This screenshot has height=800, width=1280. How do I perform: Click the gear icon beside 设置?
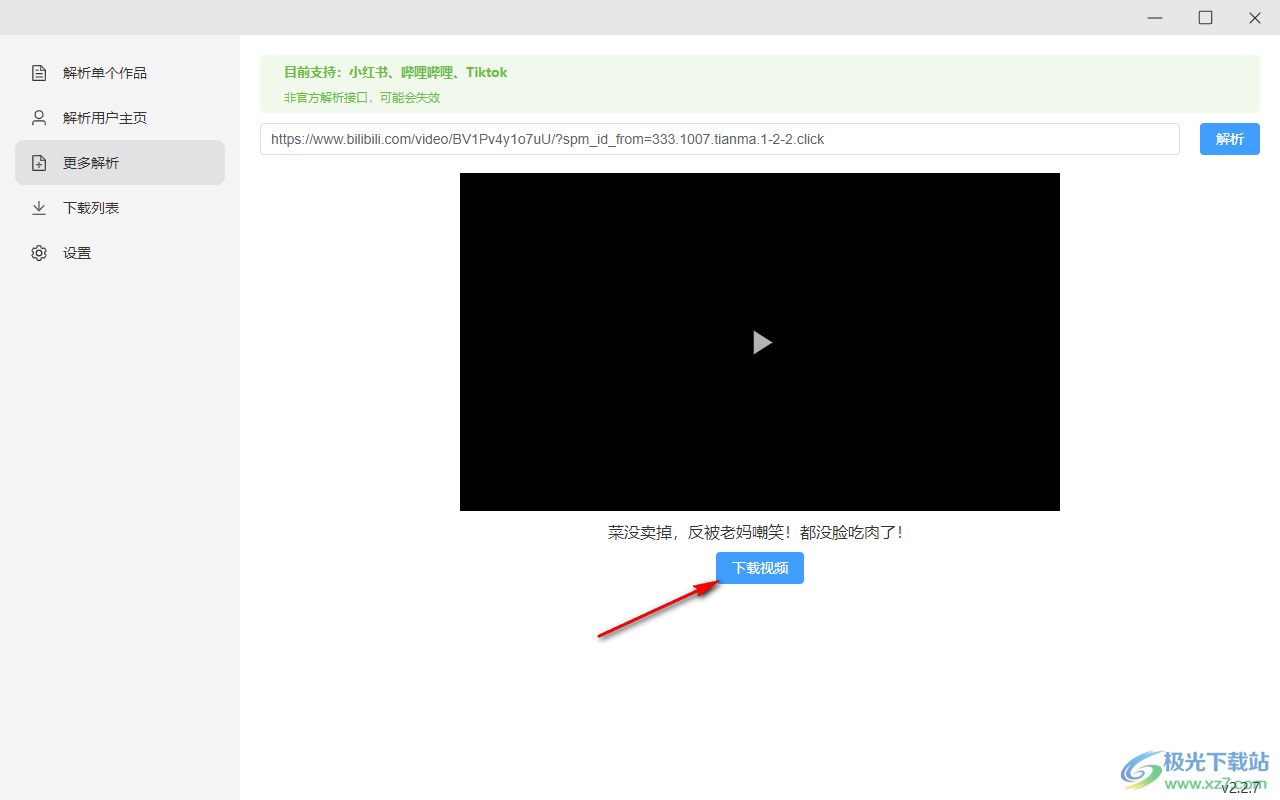tap(39, 253)
